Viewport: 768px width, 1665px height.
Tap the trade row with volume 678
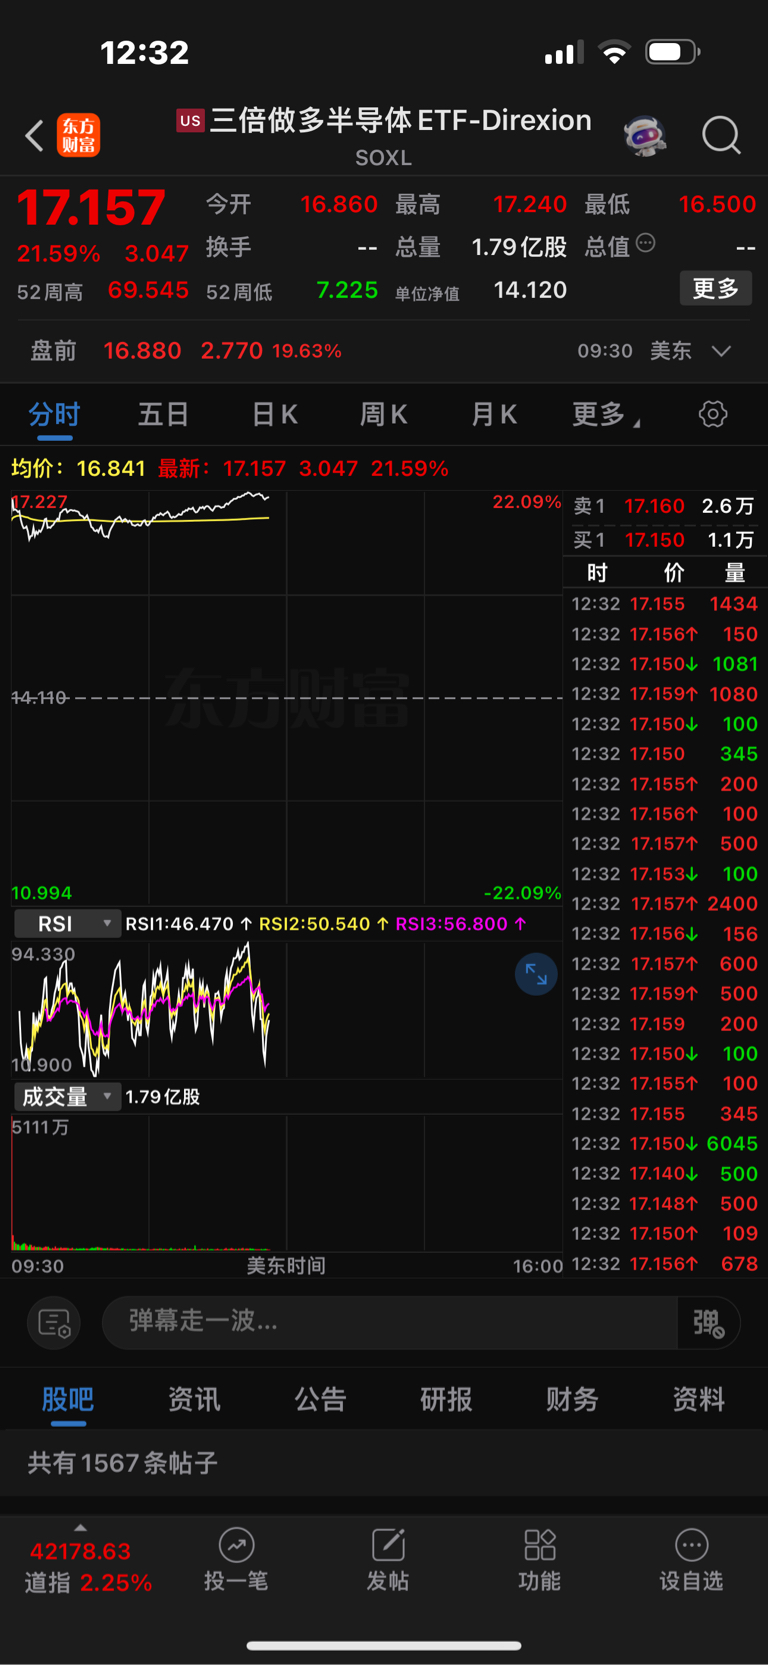coord(665,1264)
